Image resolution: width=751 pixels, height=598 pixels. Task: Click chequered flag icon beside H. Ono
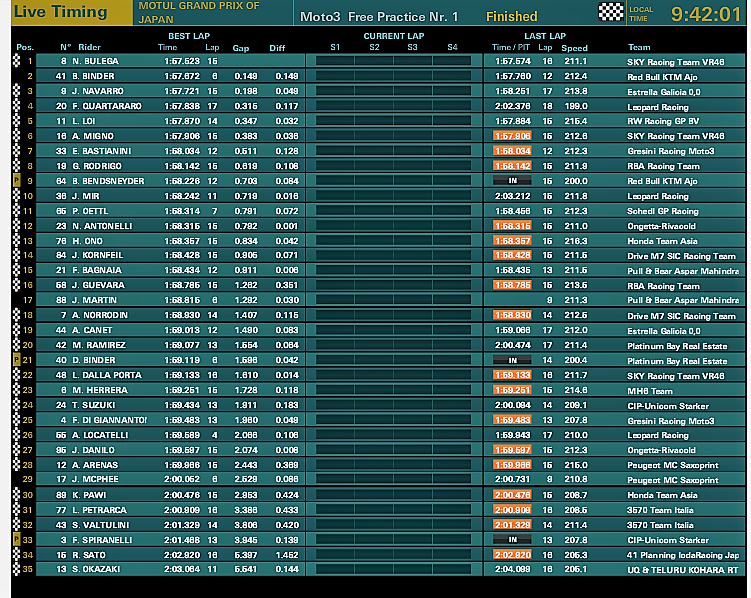[x=17, y=240]
